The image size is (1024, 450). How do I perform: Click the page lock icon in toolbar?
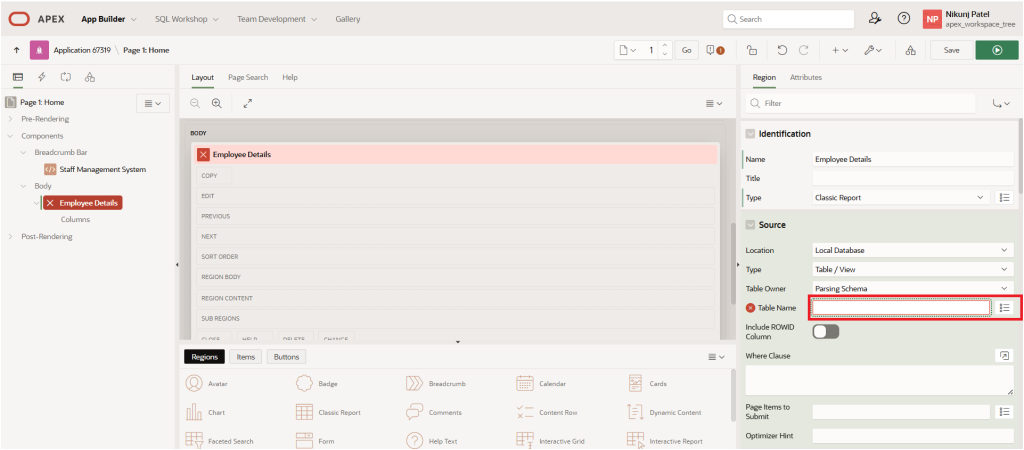pyautogui.click(x=752, y=50)
